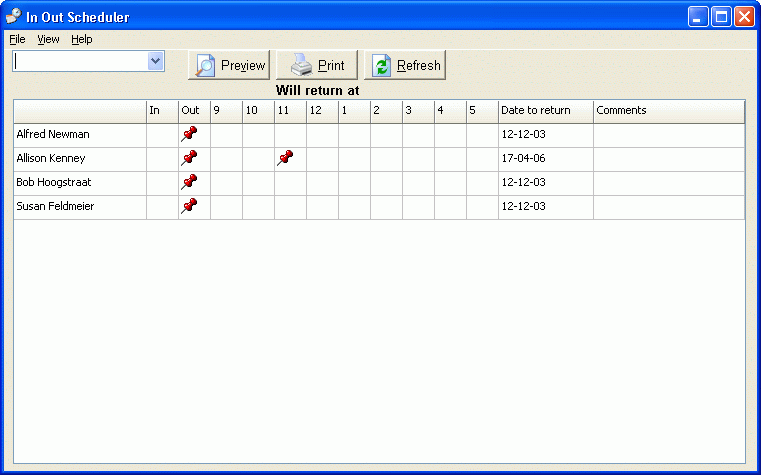761x475 pixels.
Task: Set Susan Feldmeier's return time to 3
Action: point(419,207)
